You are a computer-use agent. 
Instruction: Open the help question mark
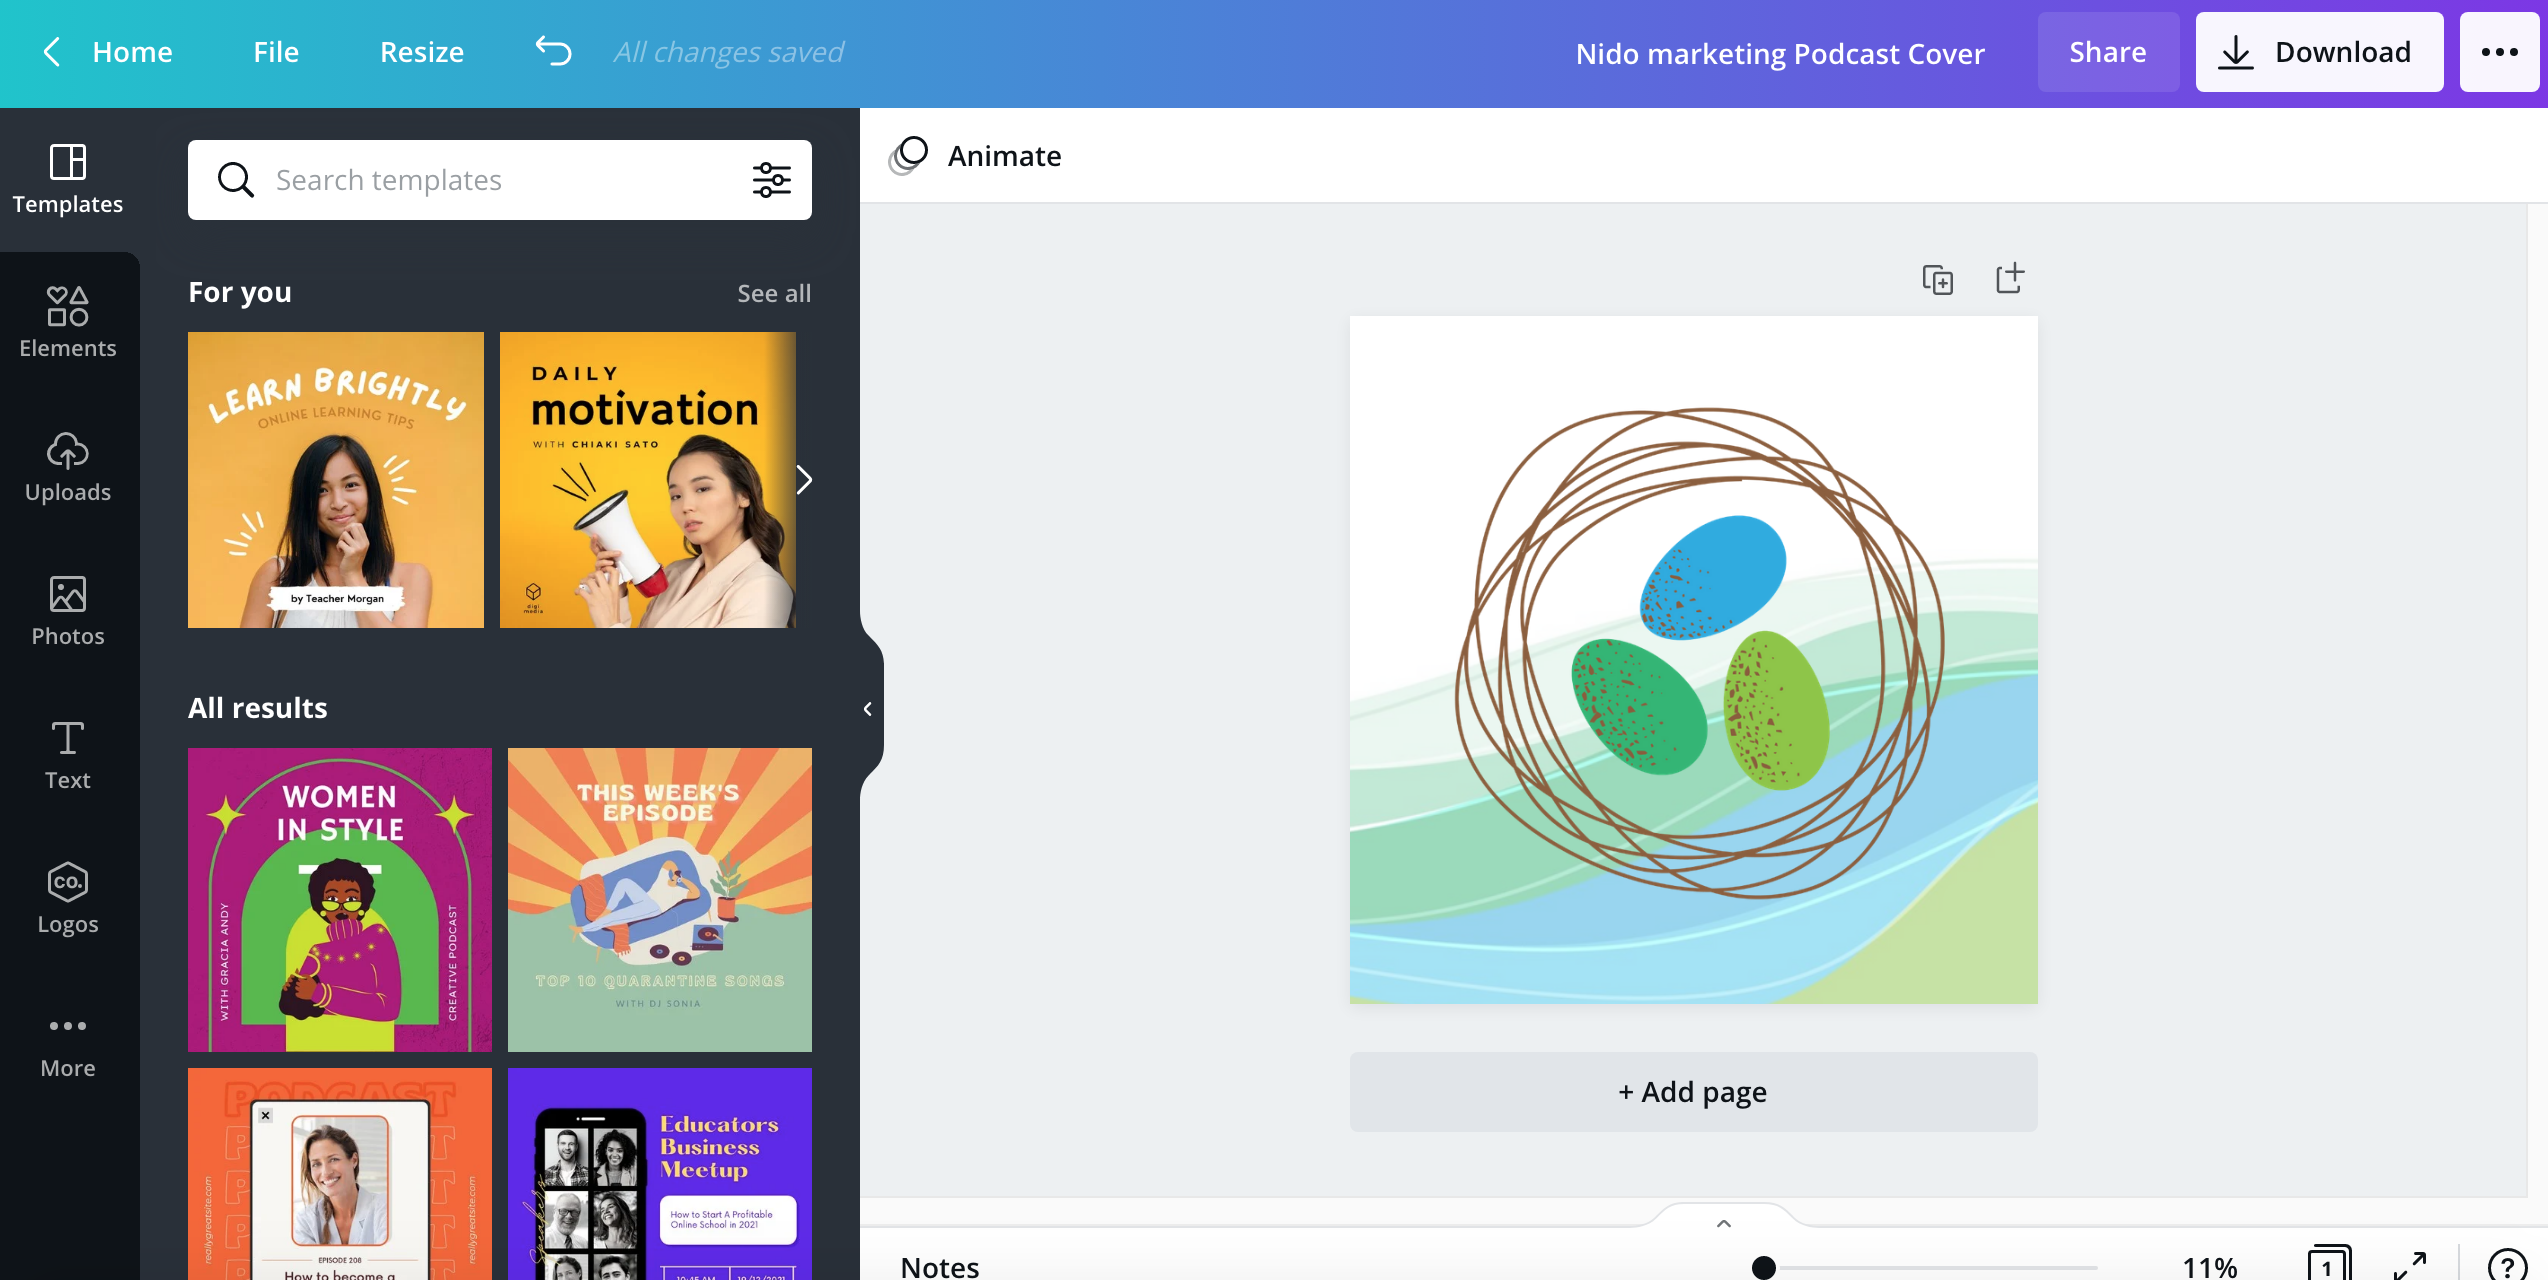[2506, 1266]
